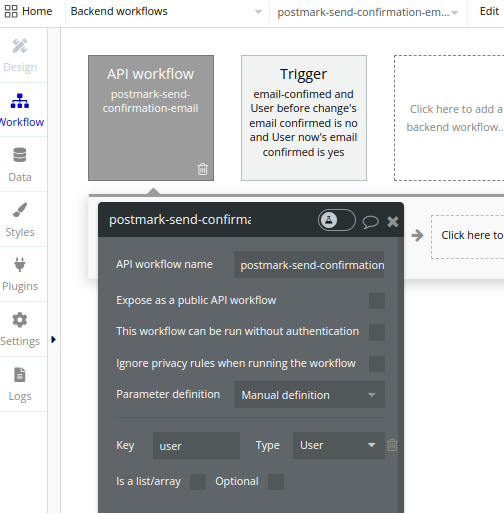
Task: Click the arrow next to the action step
Action: click(x=417, y=235)
